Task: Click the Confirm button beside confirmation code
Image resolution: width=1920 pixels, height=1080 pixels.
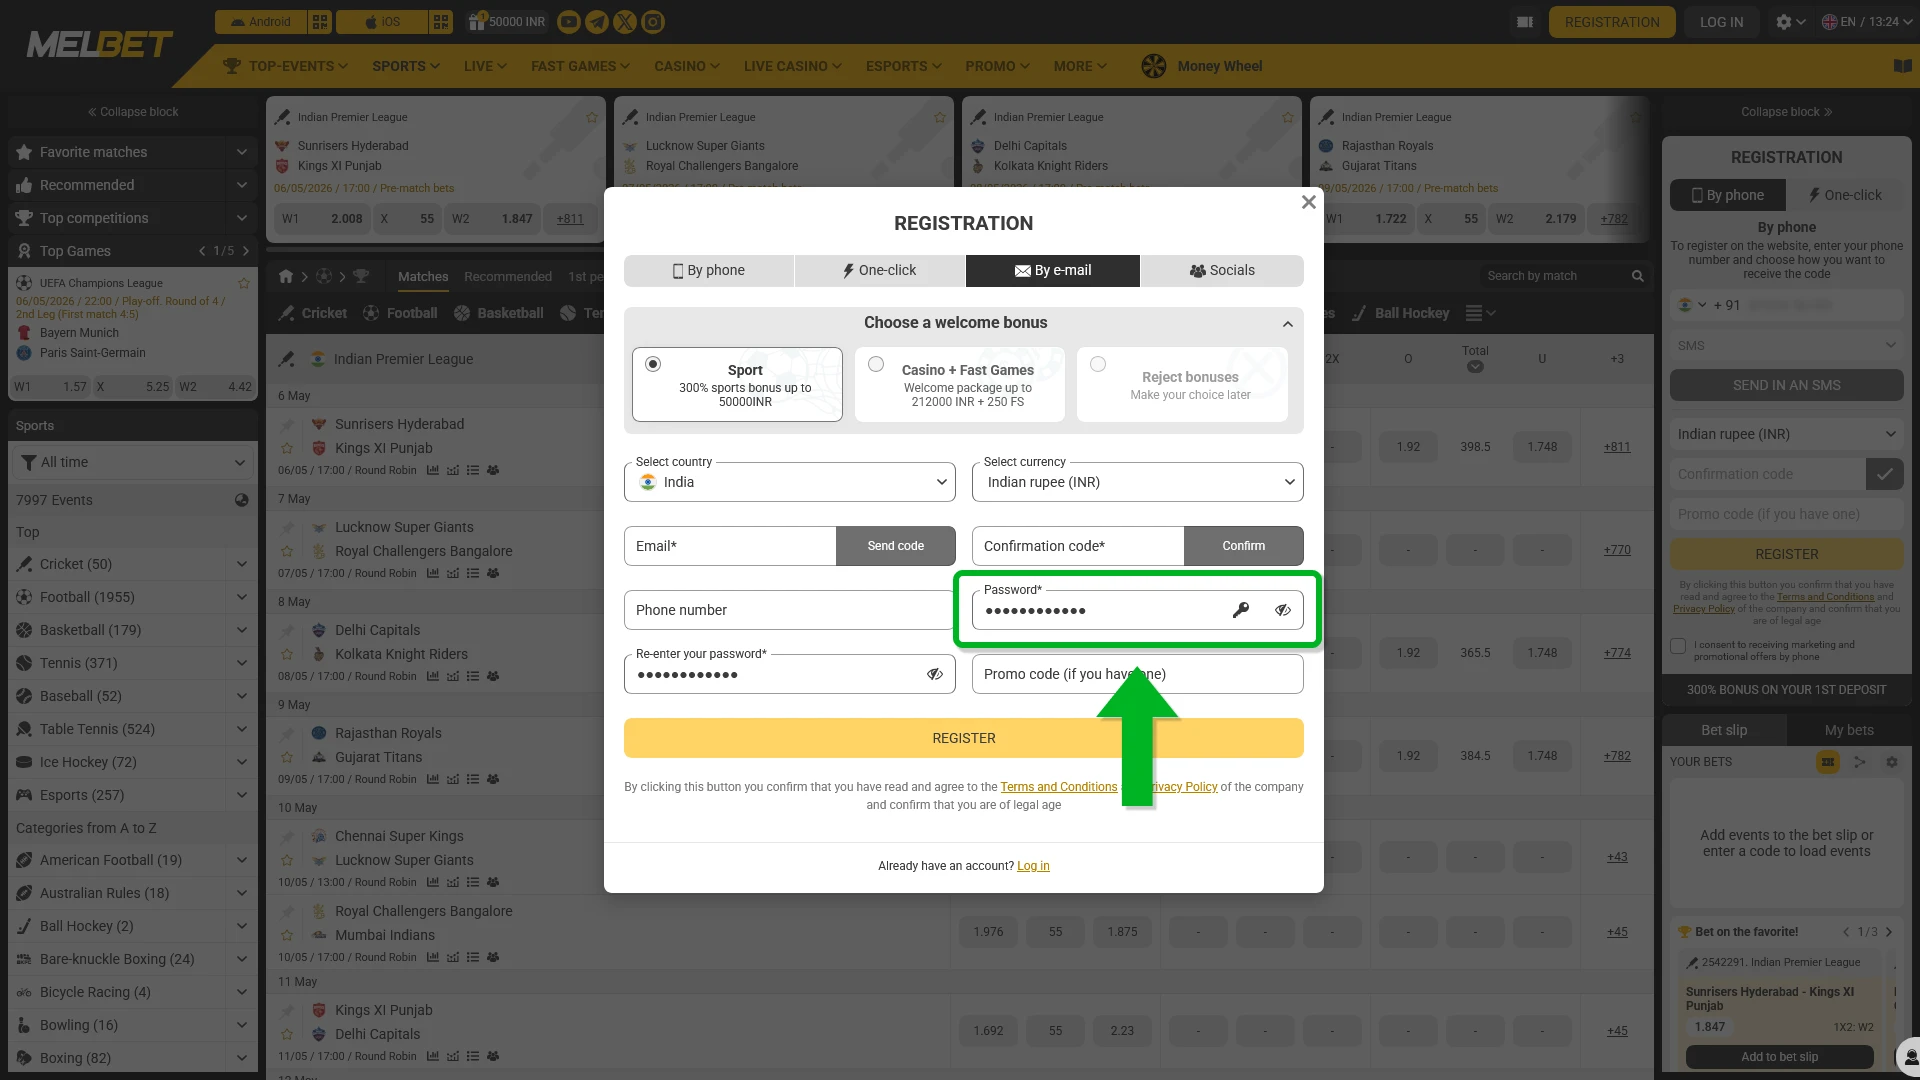Action: [x=1244, y=546]
